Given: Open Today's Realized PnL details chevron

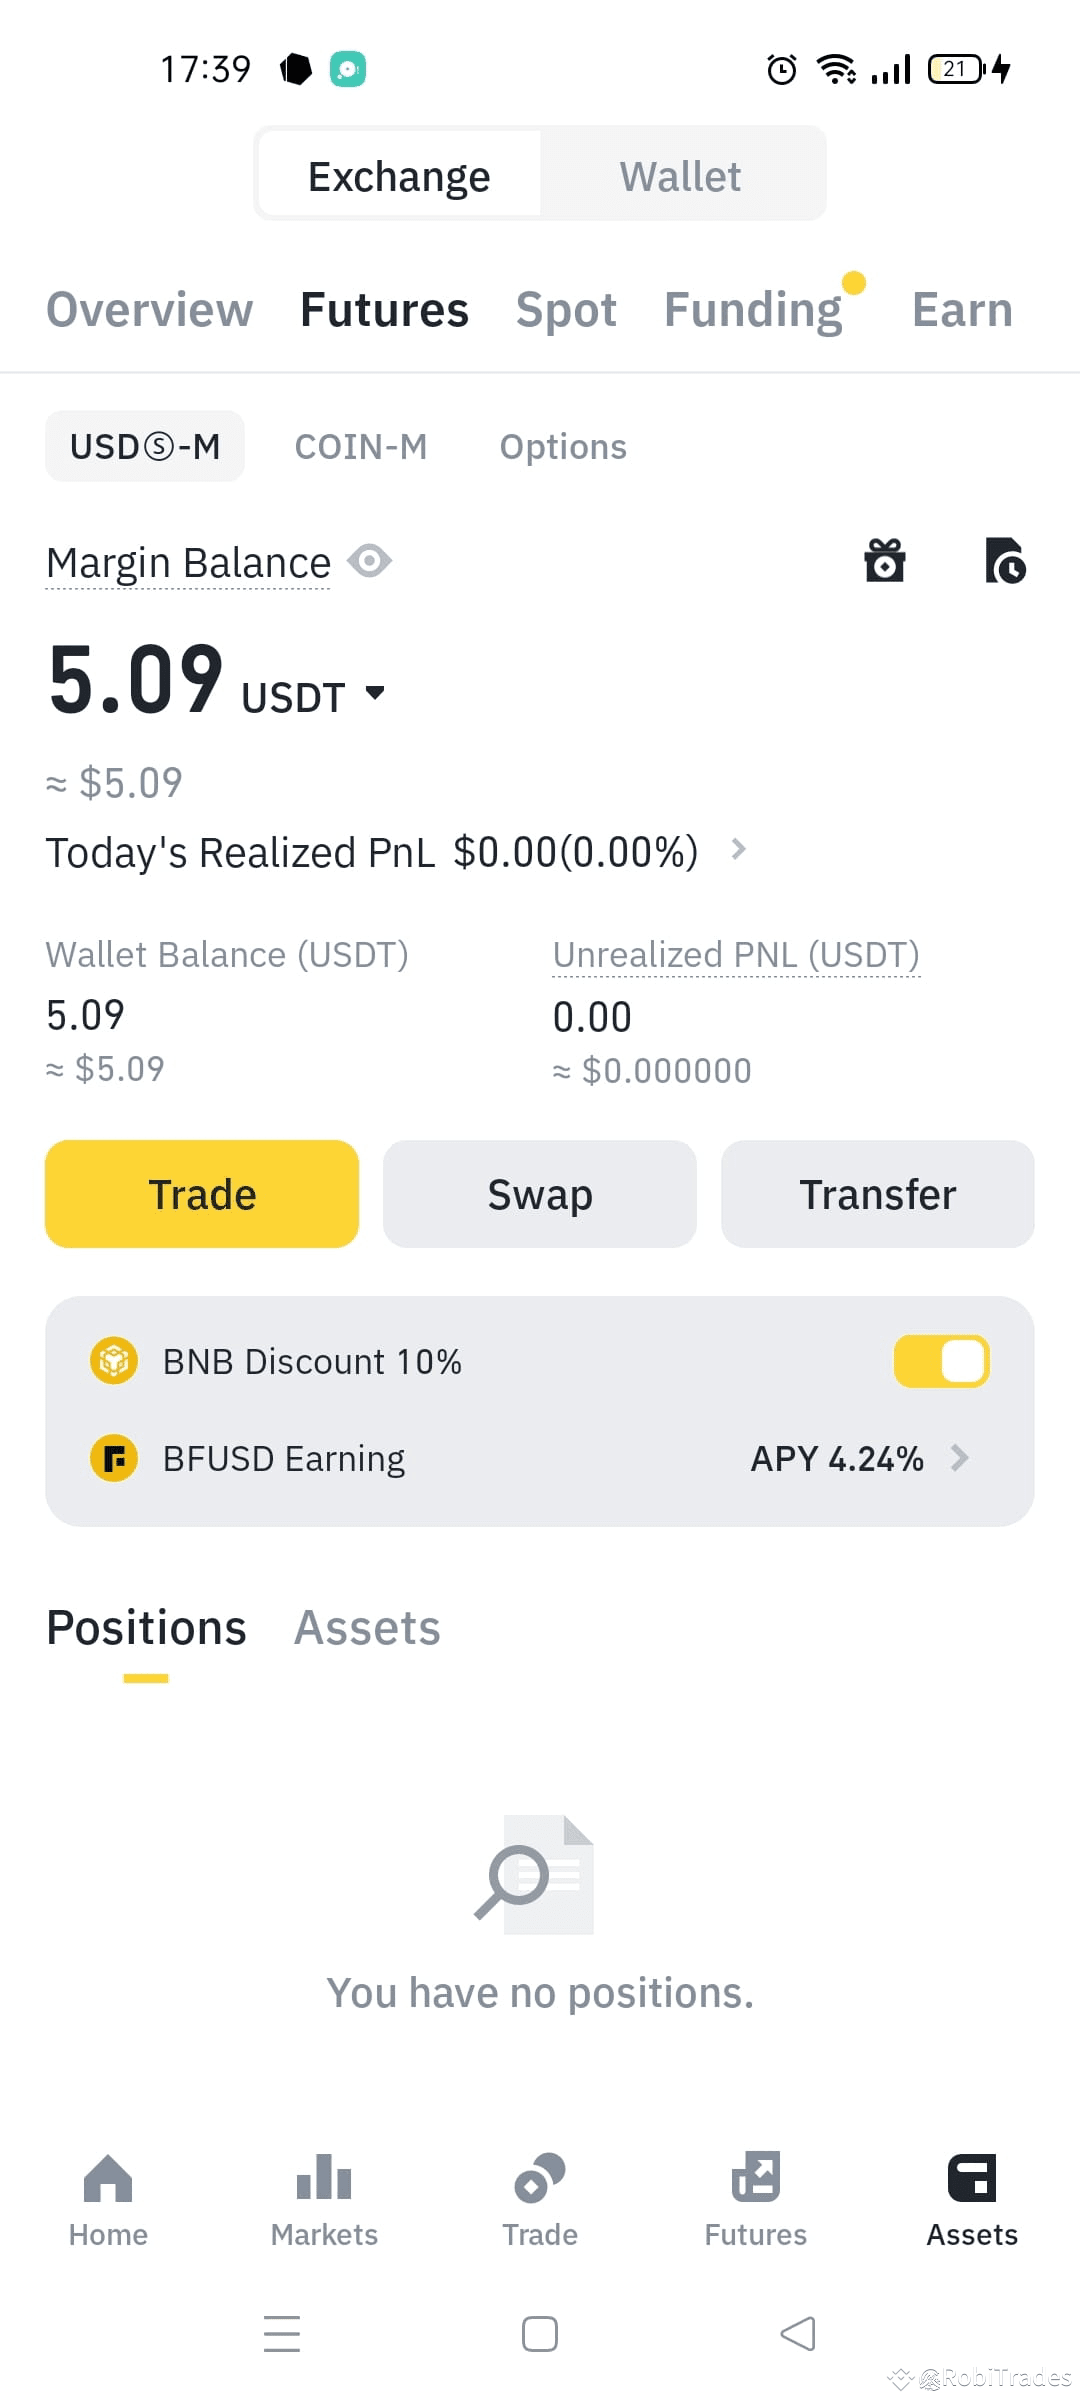Looking at the screenshot, I should pos(739,849).
